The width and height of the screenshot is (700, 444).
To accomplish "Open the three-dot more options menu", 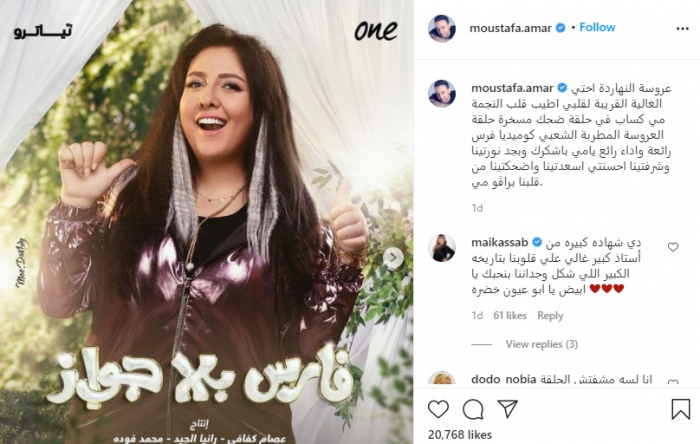I will [x=682, y=29].
